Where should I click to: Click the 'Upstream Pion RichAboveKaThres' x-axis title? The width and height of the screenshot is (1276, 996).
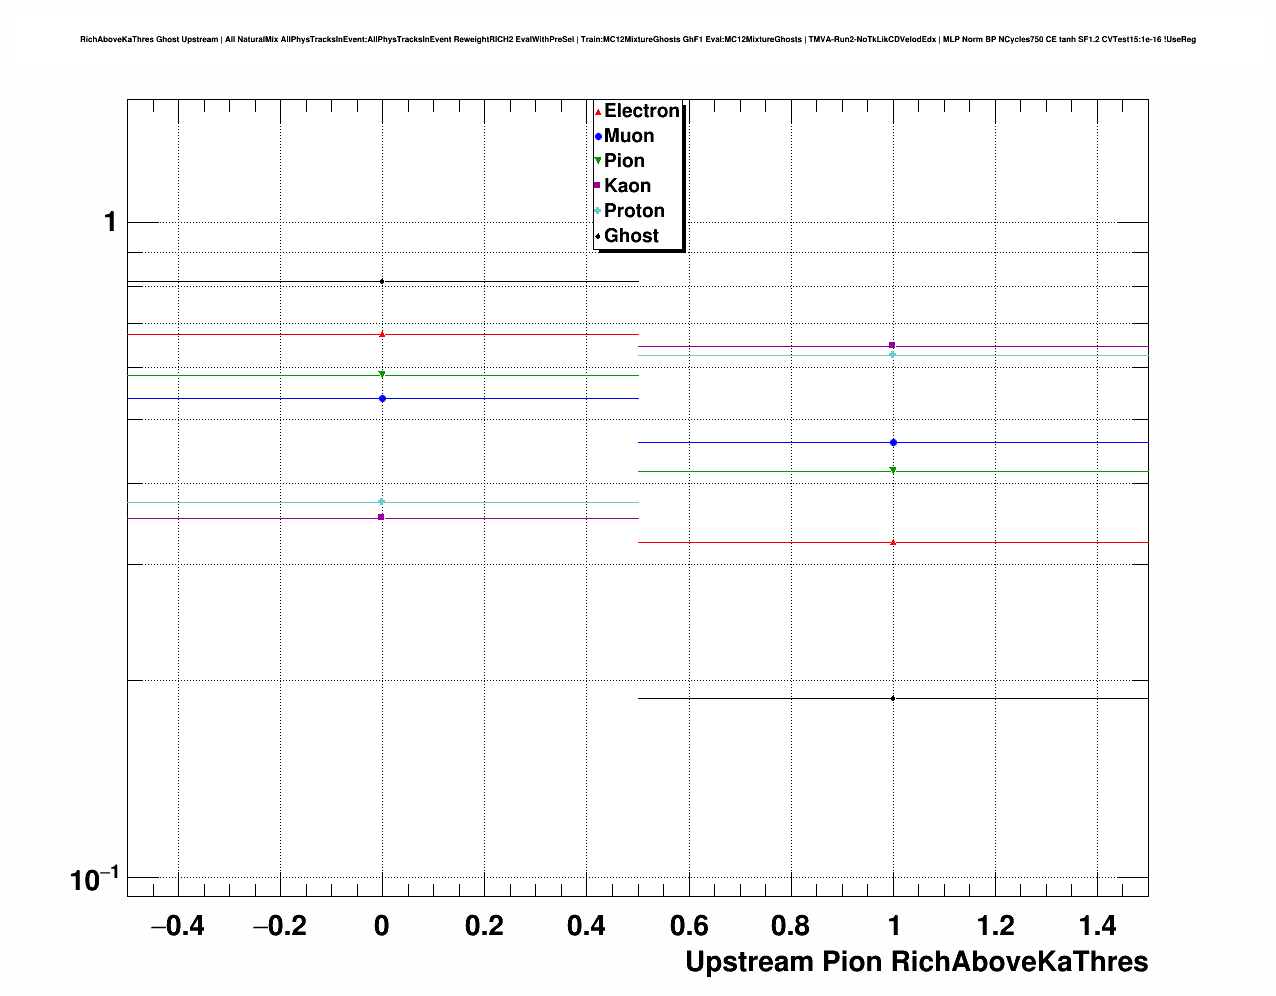tap(916, 962)
